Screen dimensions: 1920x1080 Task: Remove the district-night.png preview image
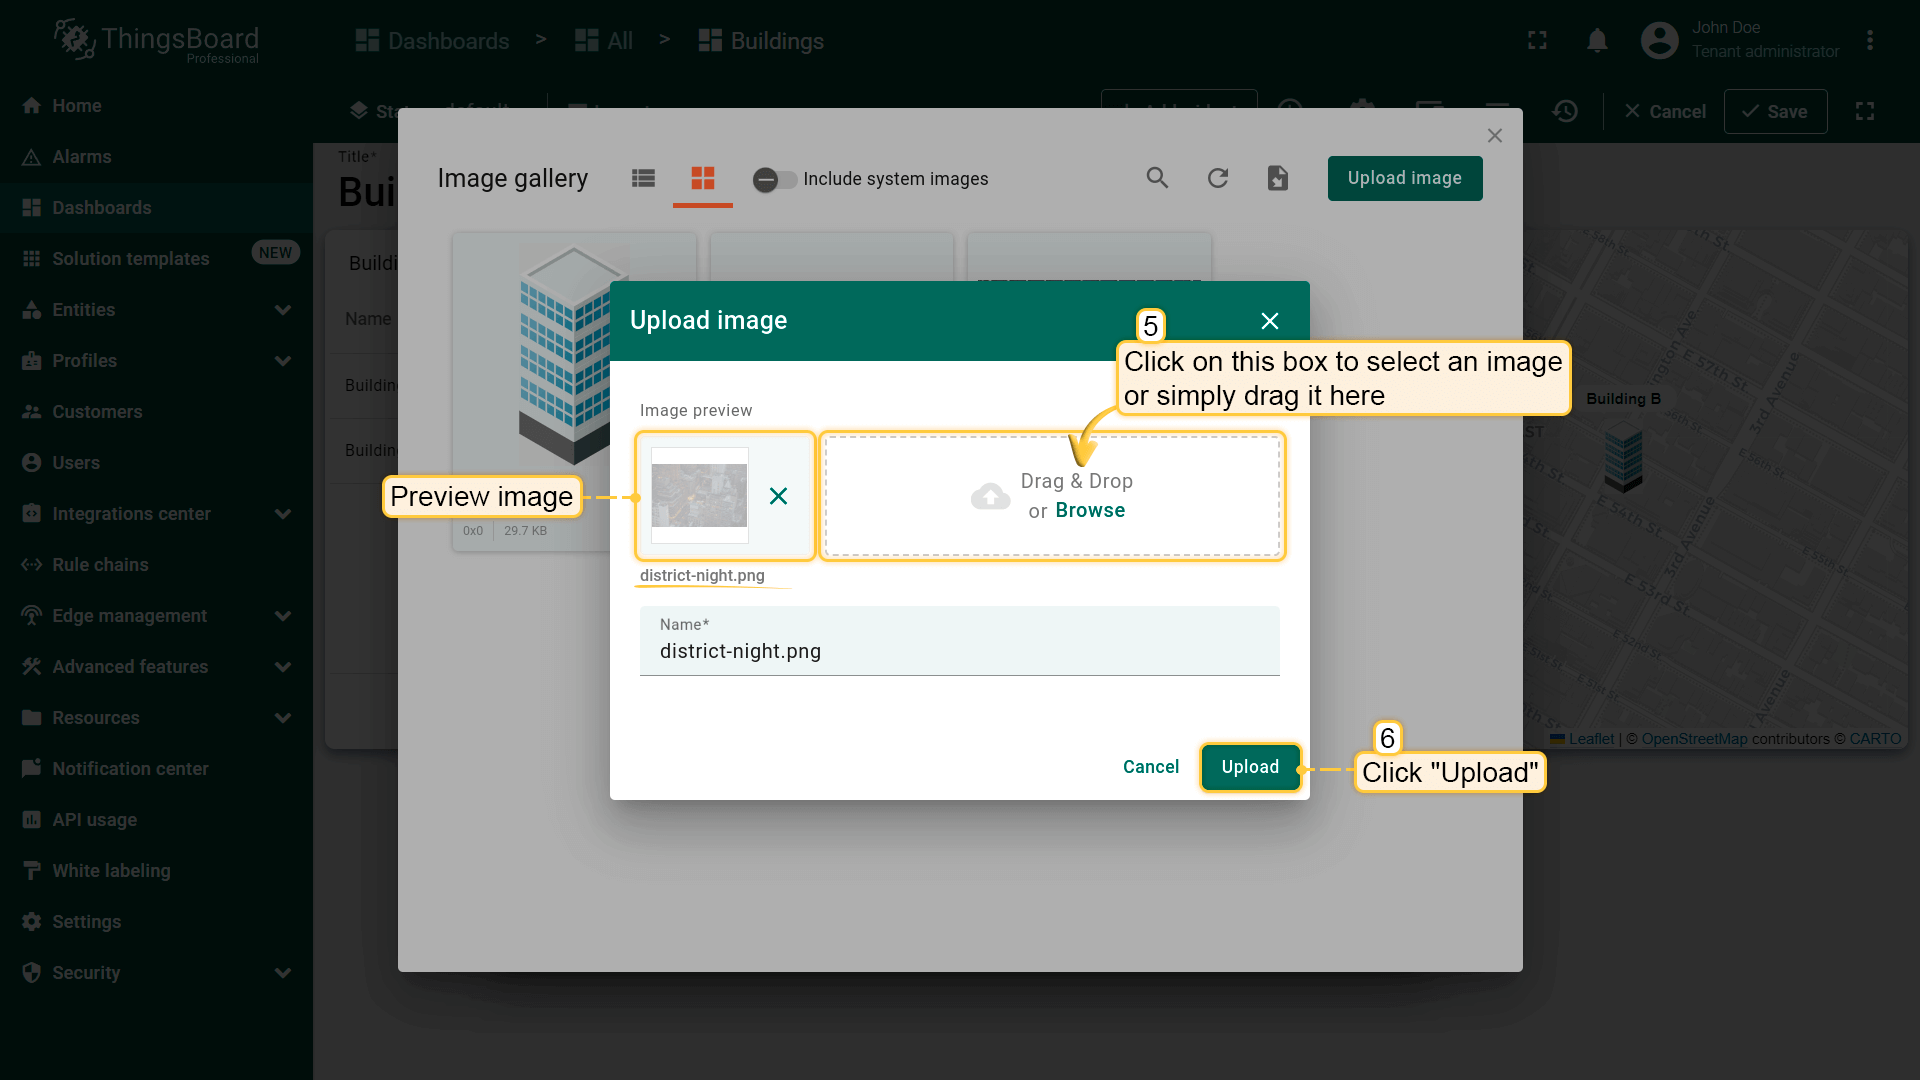coord(778,496)
